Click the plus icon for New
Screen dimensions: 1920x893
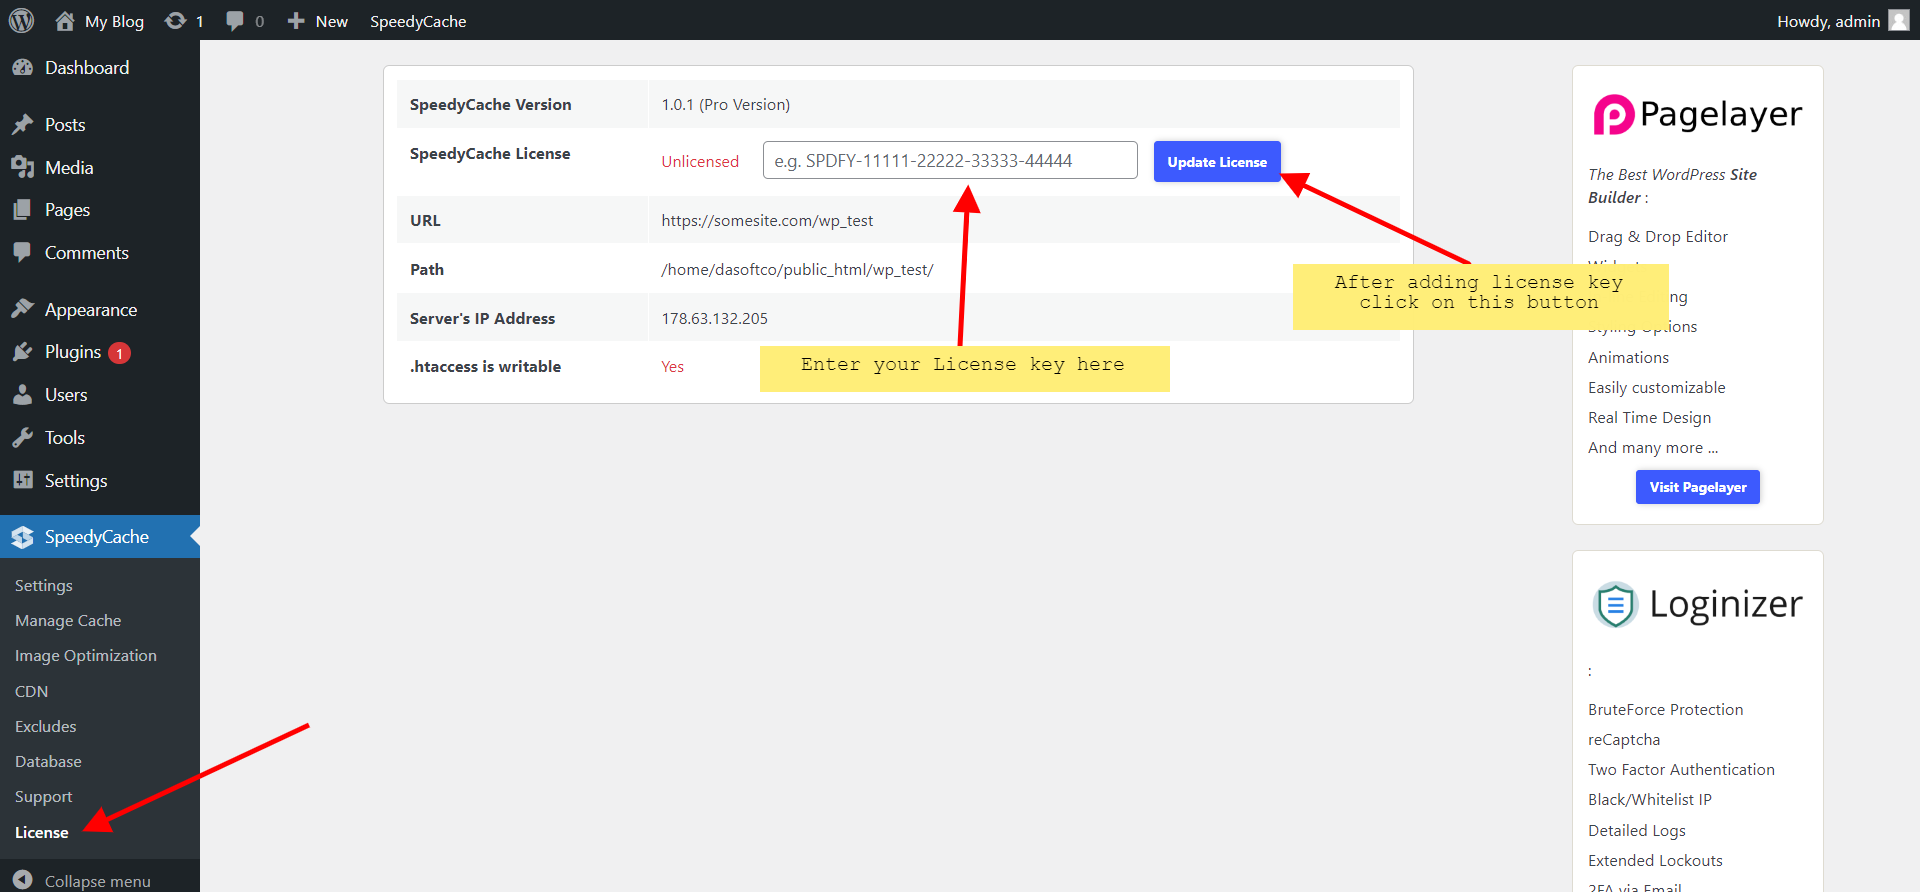(296, 20)
